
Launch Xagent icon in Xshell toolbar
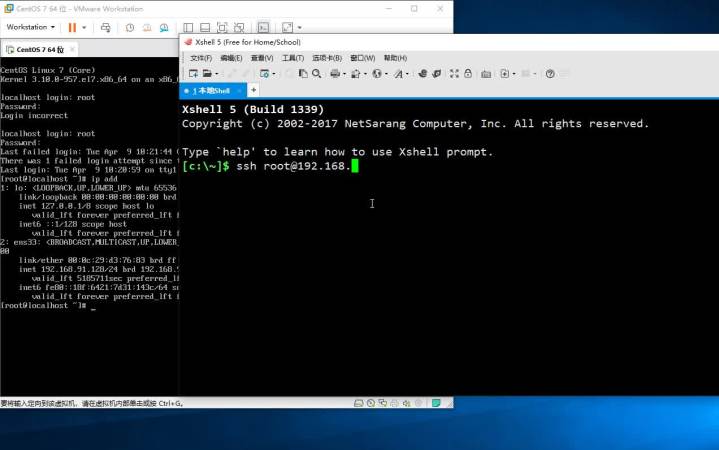[437, 73]
